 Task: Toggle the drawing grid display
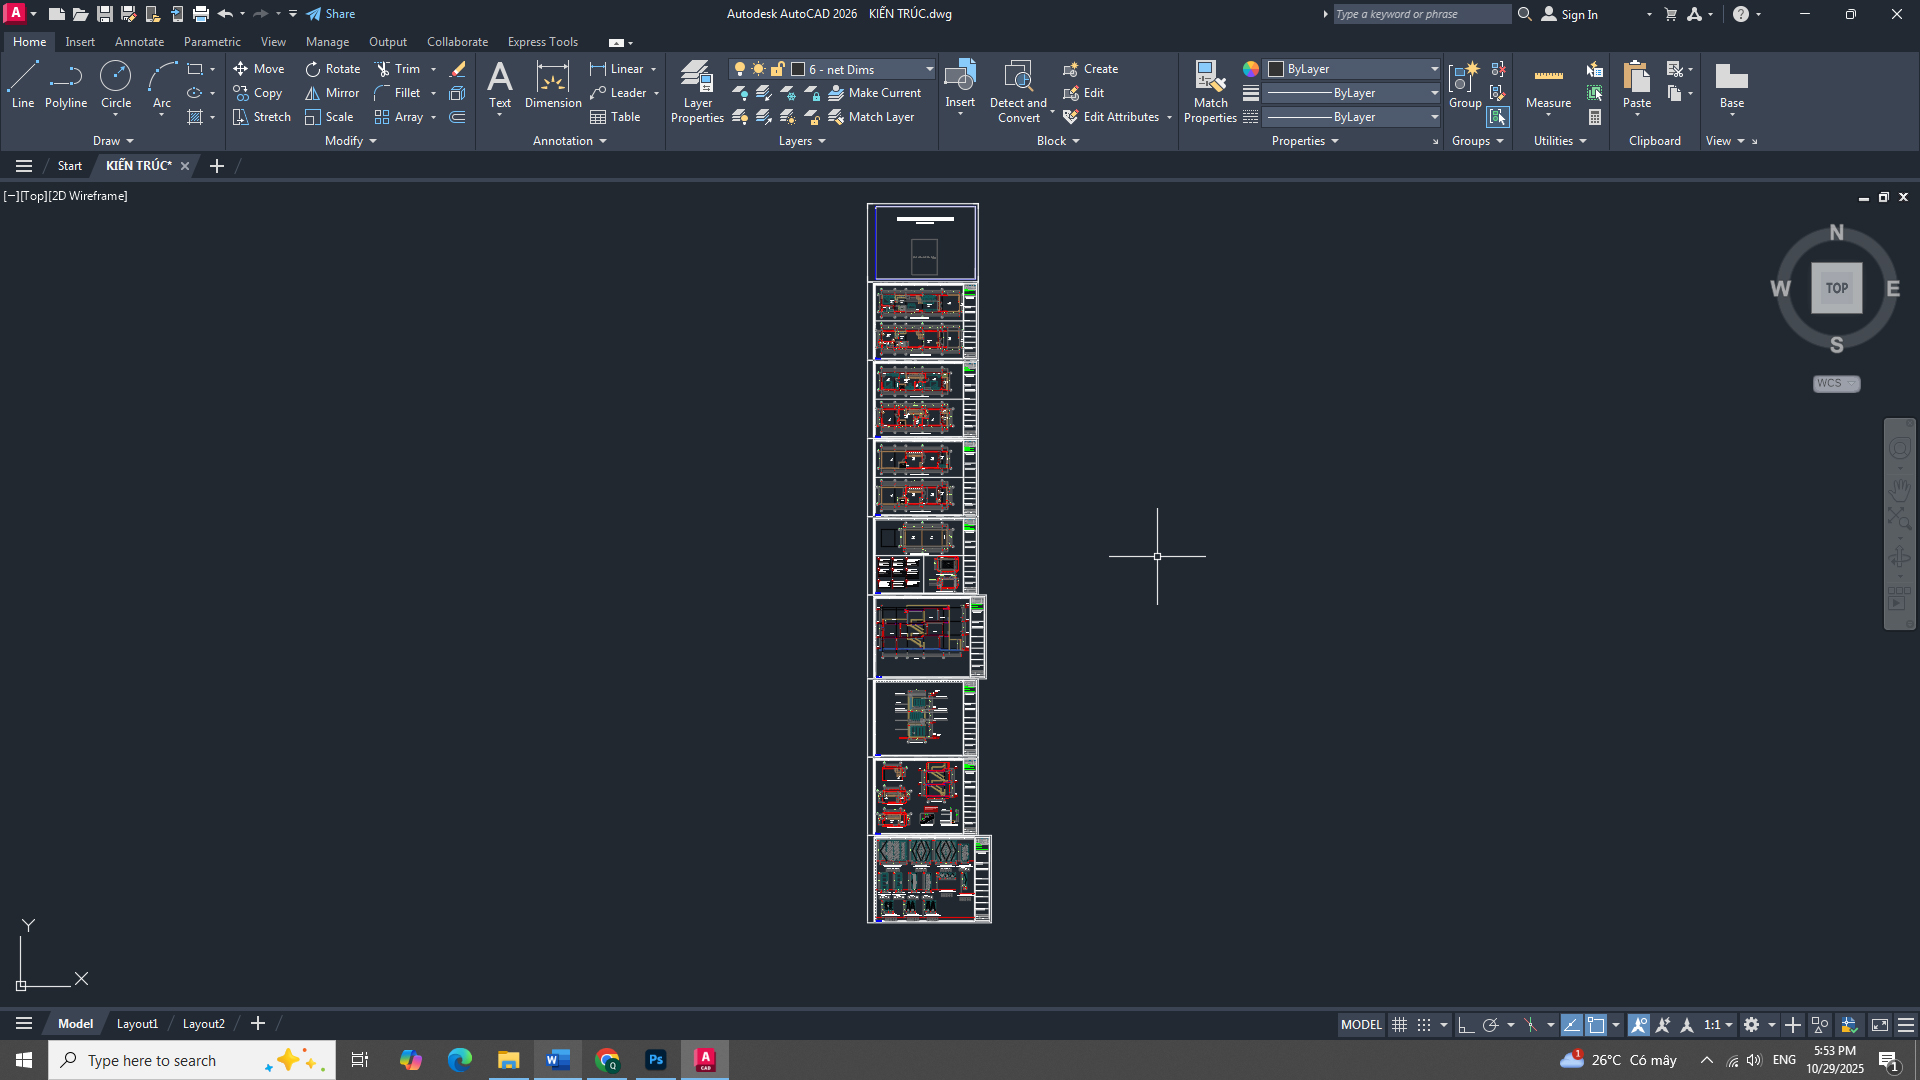(1400, 1025)
